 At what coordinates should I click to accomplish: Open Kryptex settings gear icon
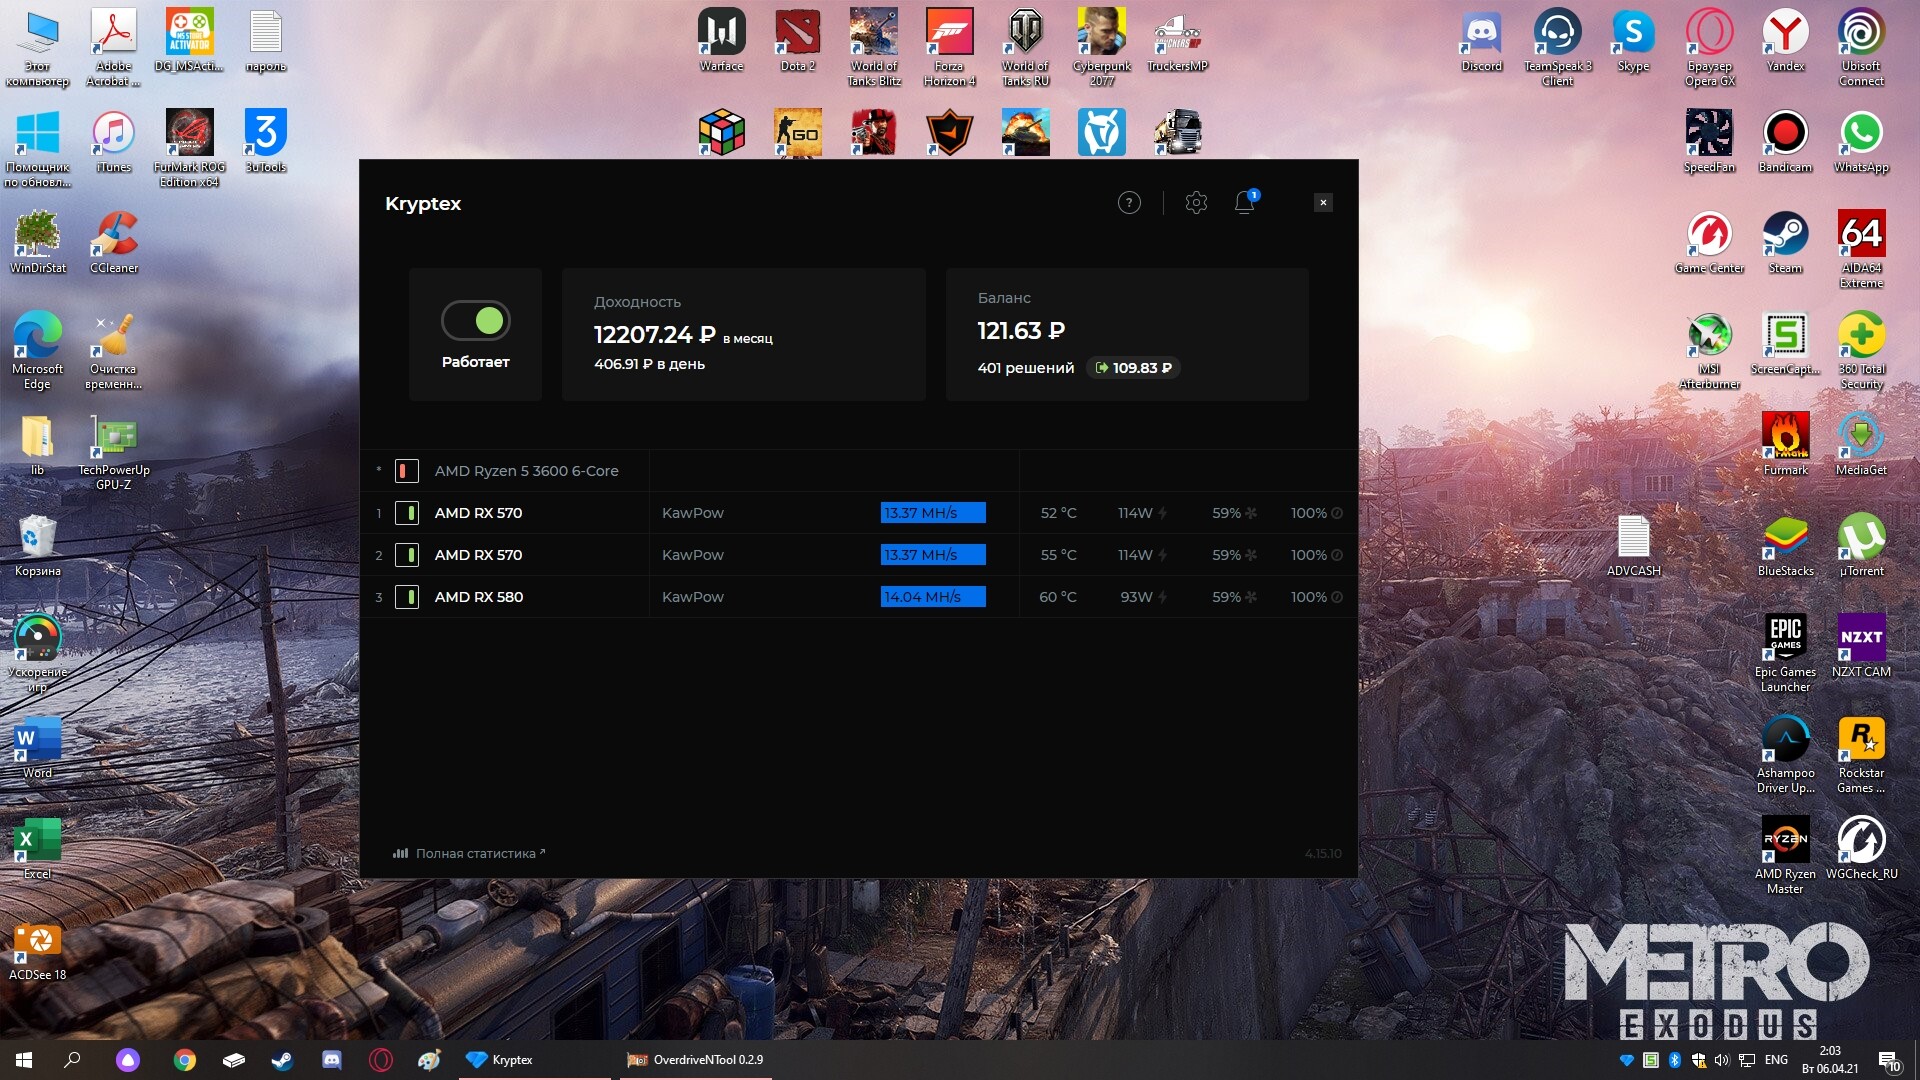[x=1196, y=203]
